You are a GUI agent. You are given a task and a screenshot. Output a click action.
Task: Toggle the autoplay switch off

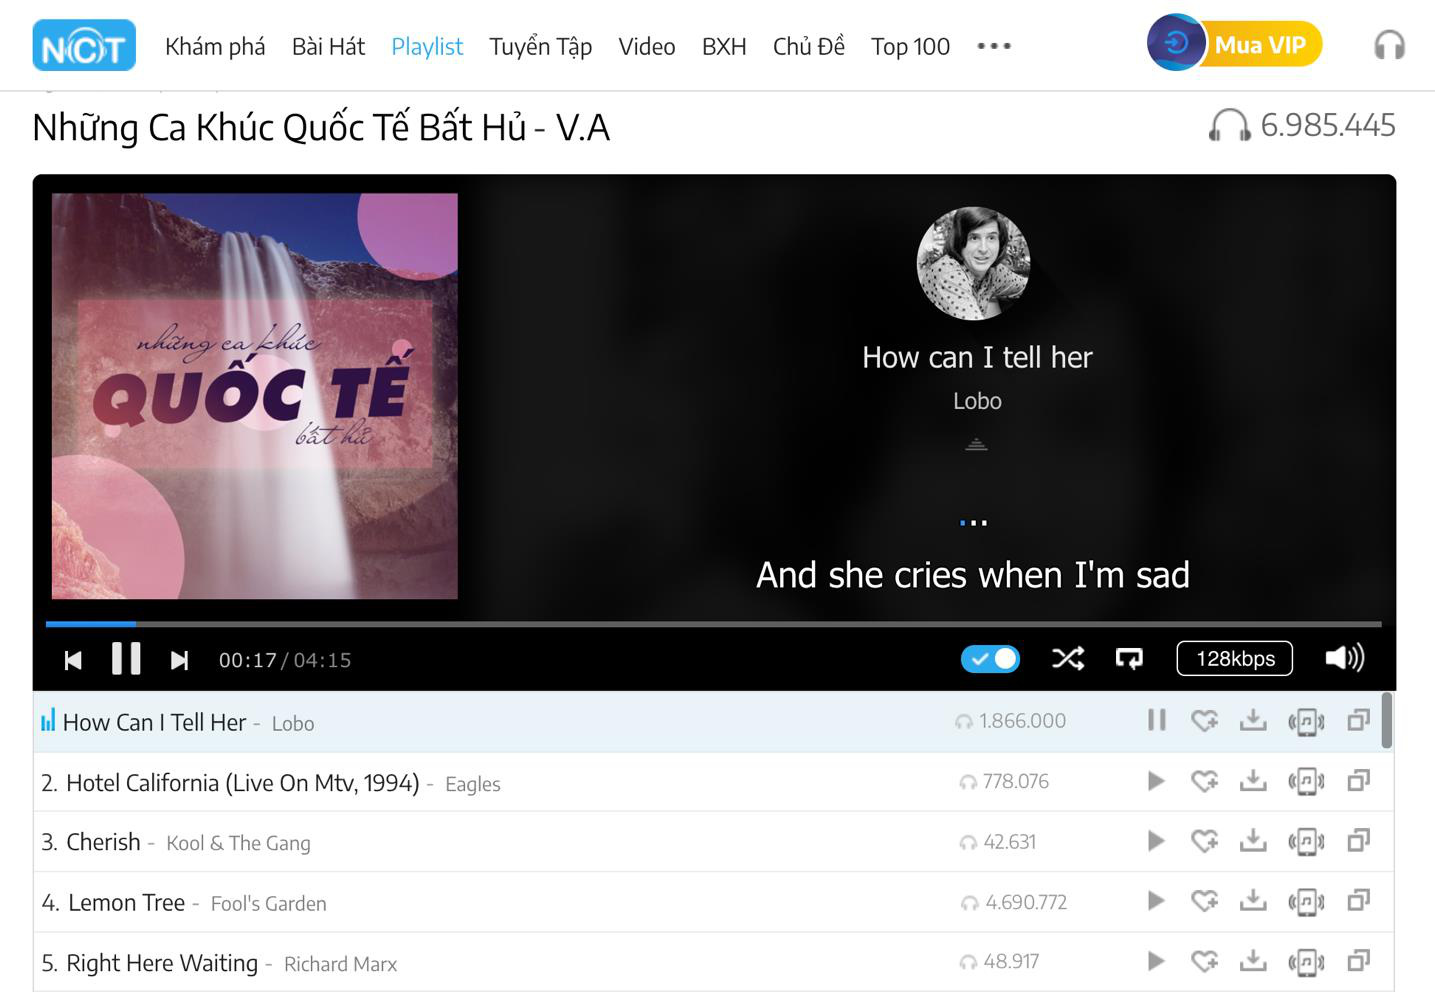(x=990, y=659)
